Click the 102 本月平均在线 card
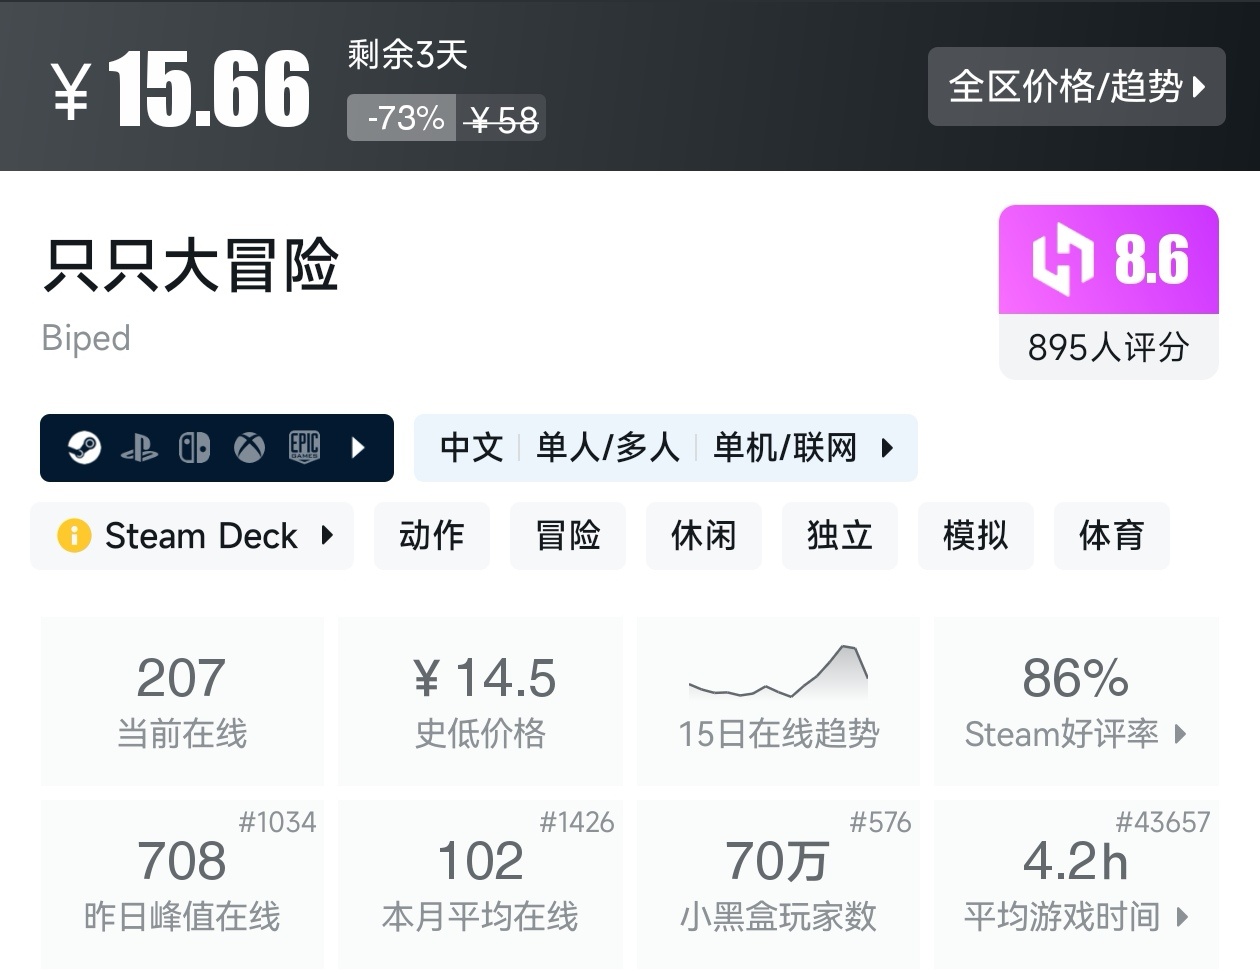 click(480, 885)
